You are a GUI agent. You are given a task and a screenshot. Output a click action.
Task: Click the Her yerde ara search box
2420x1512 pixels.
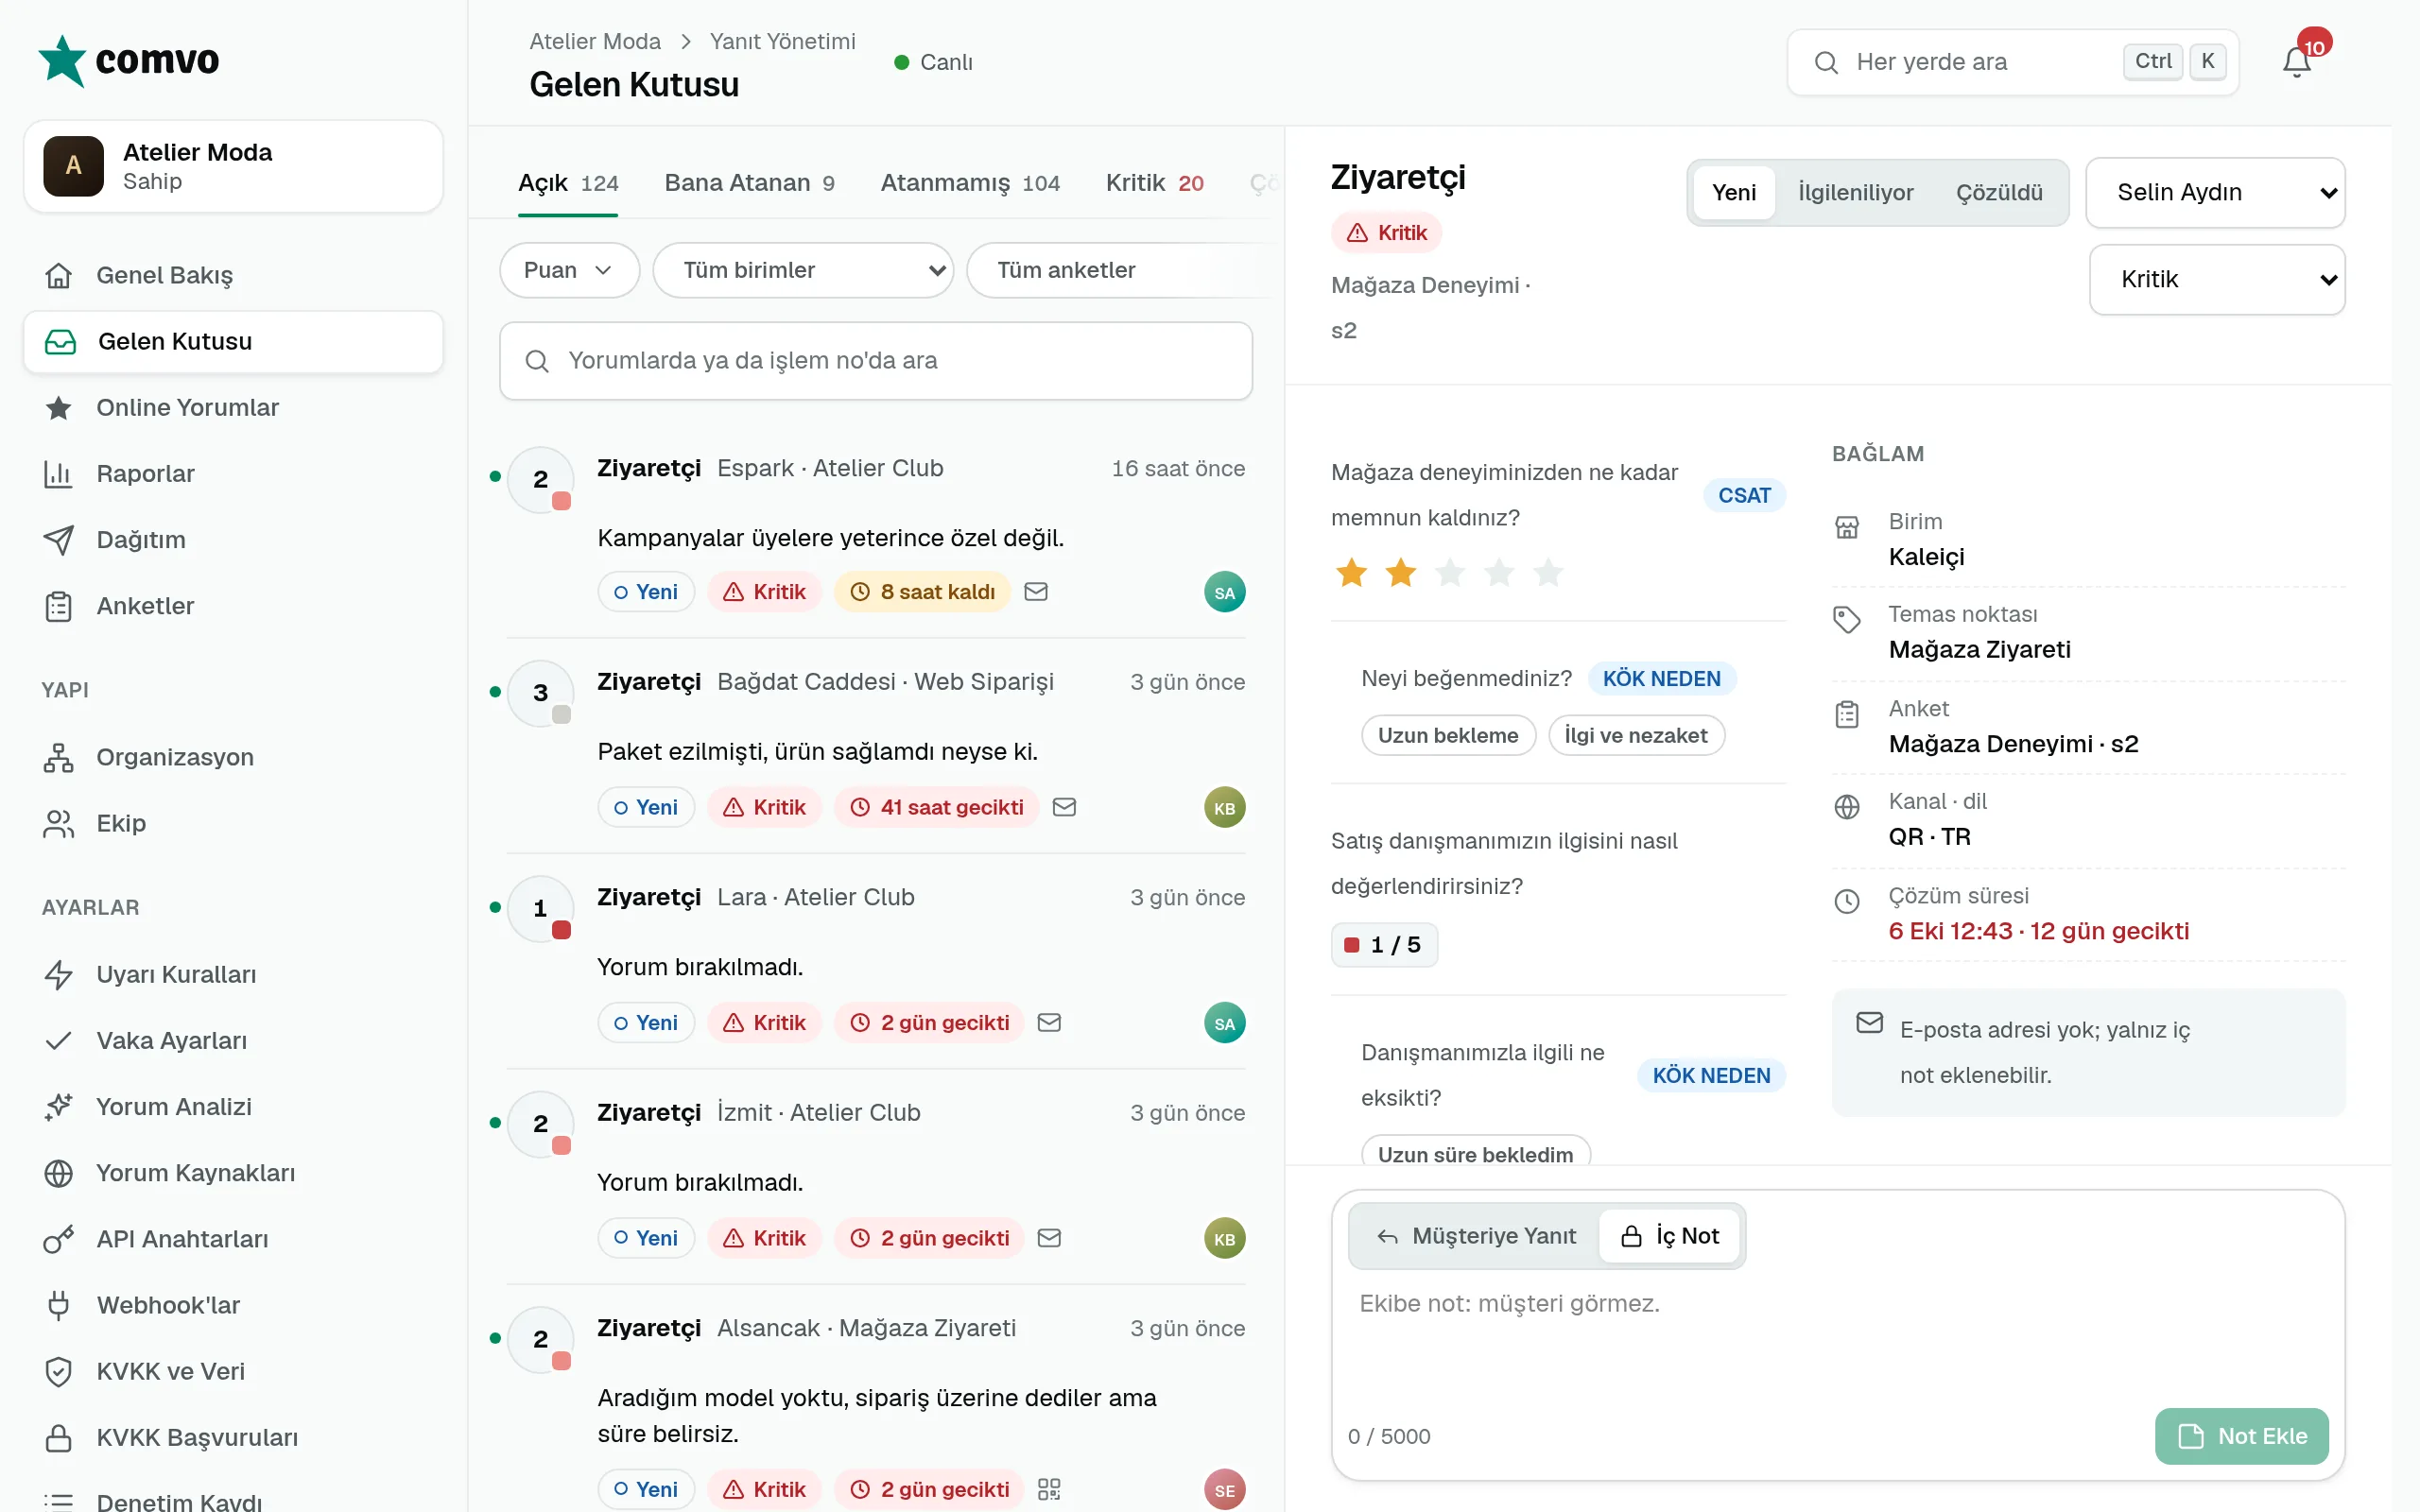coord(2012,62)
